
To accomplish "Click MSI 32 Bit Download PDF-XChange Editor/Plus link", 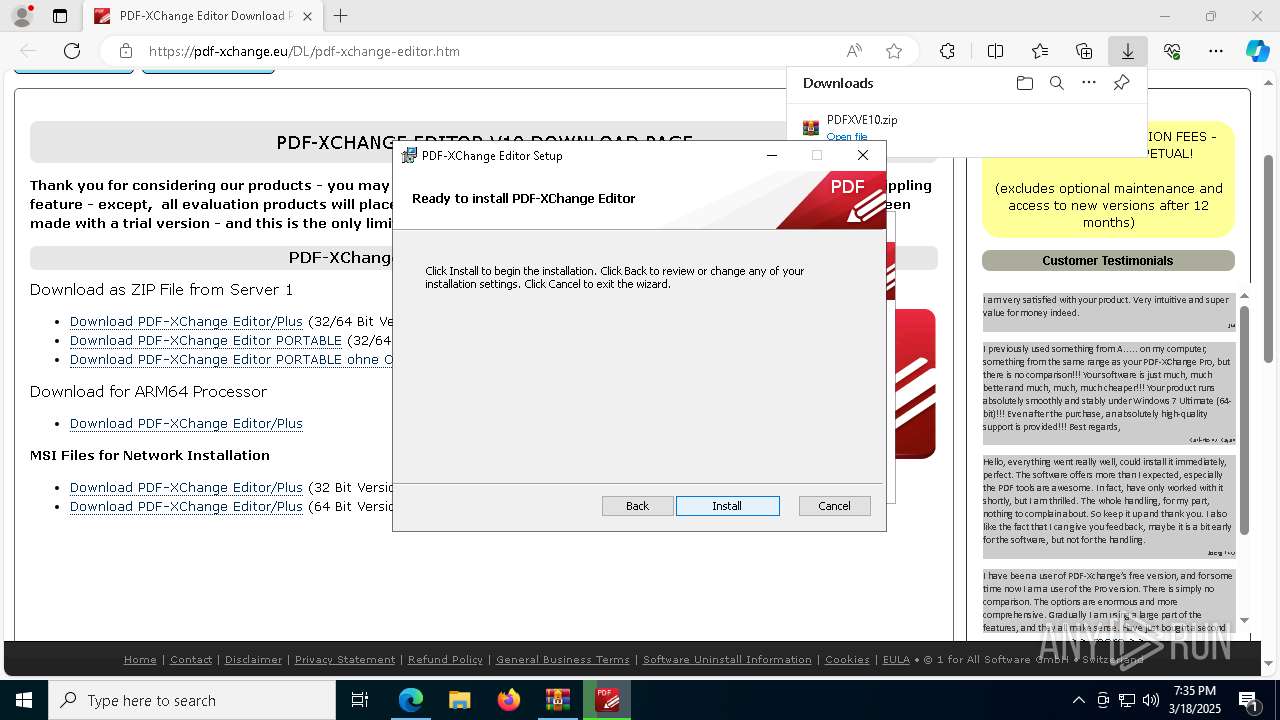I will tap(186, 487).
